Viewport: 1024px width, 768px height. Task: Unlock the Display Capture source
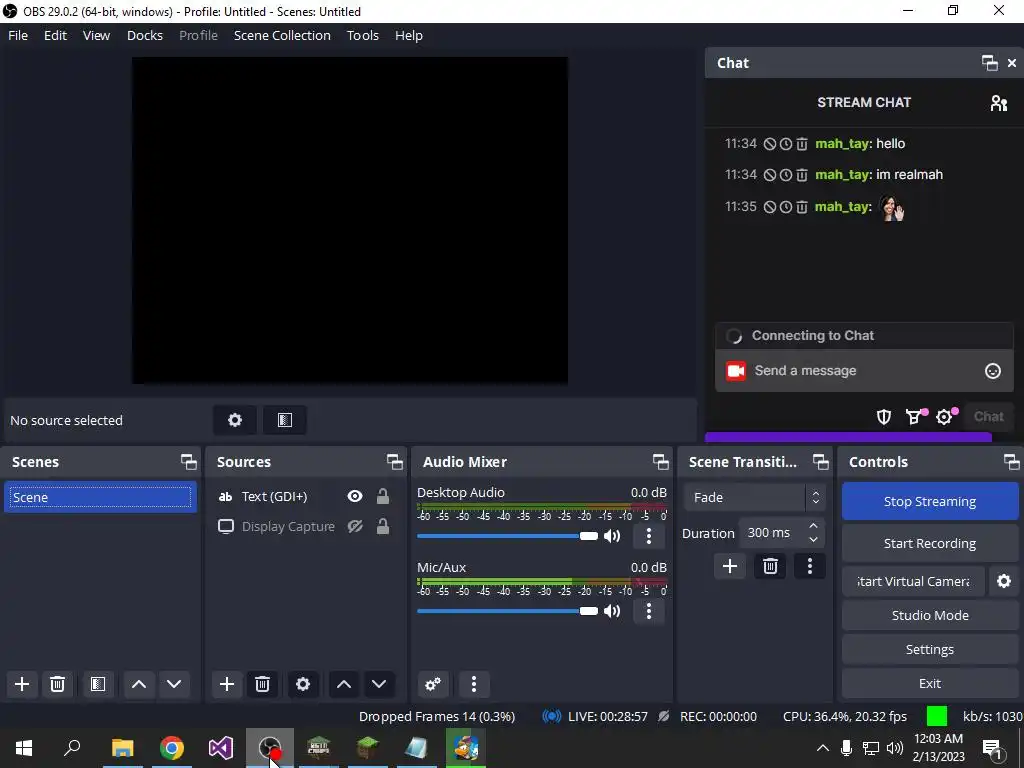point(383,526)
